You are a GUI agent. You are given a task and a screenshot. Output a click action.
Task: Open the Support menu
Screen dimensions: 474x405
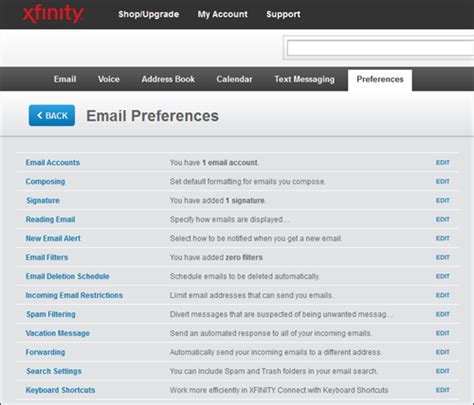[x=283, y=14]
